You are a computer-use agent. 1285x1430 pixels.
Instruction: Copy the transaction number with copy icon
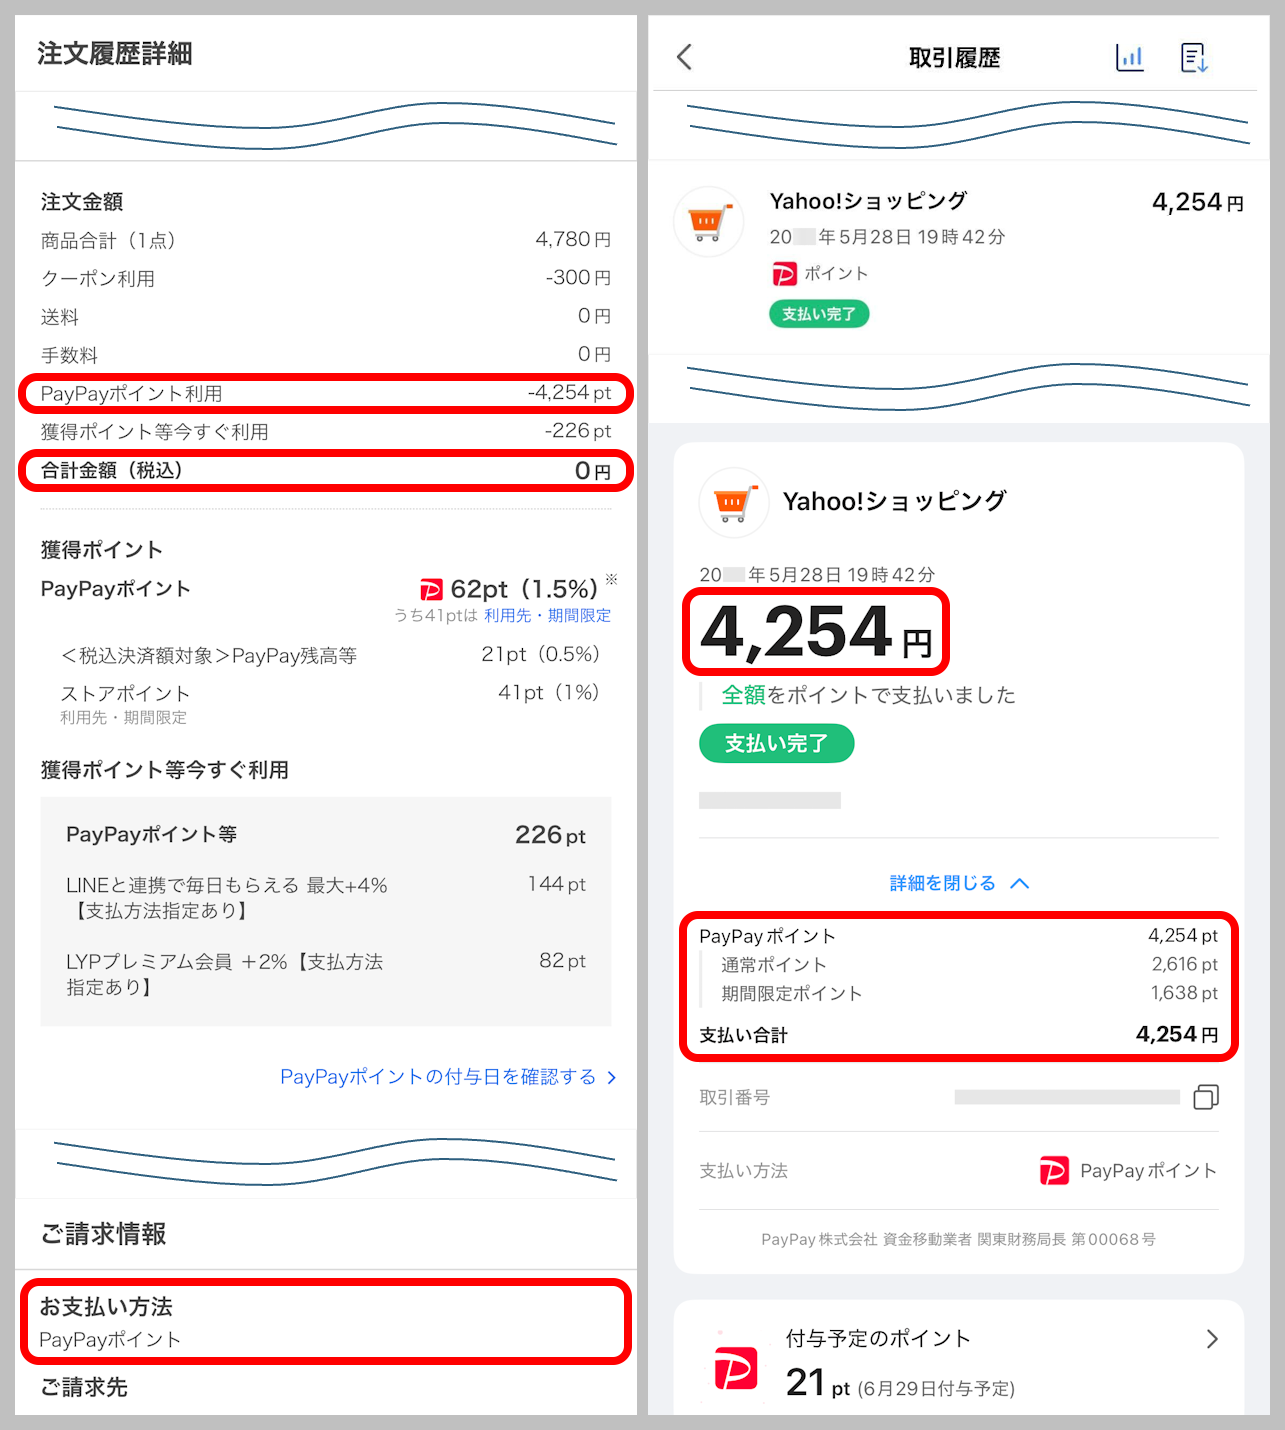tap(1206, 1097)
